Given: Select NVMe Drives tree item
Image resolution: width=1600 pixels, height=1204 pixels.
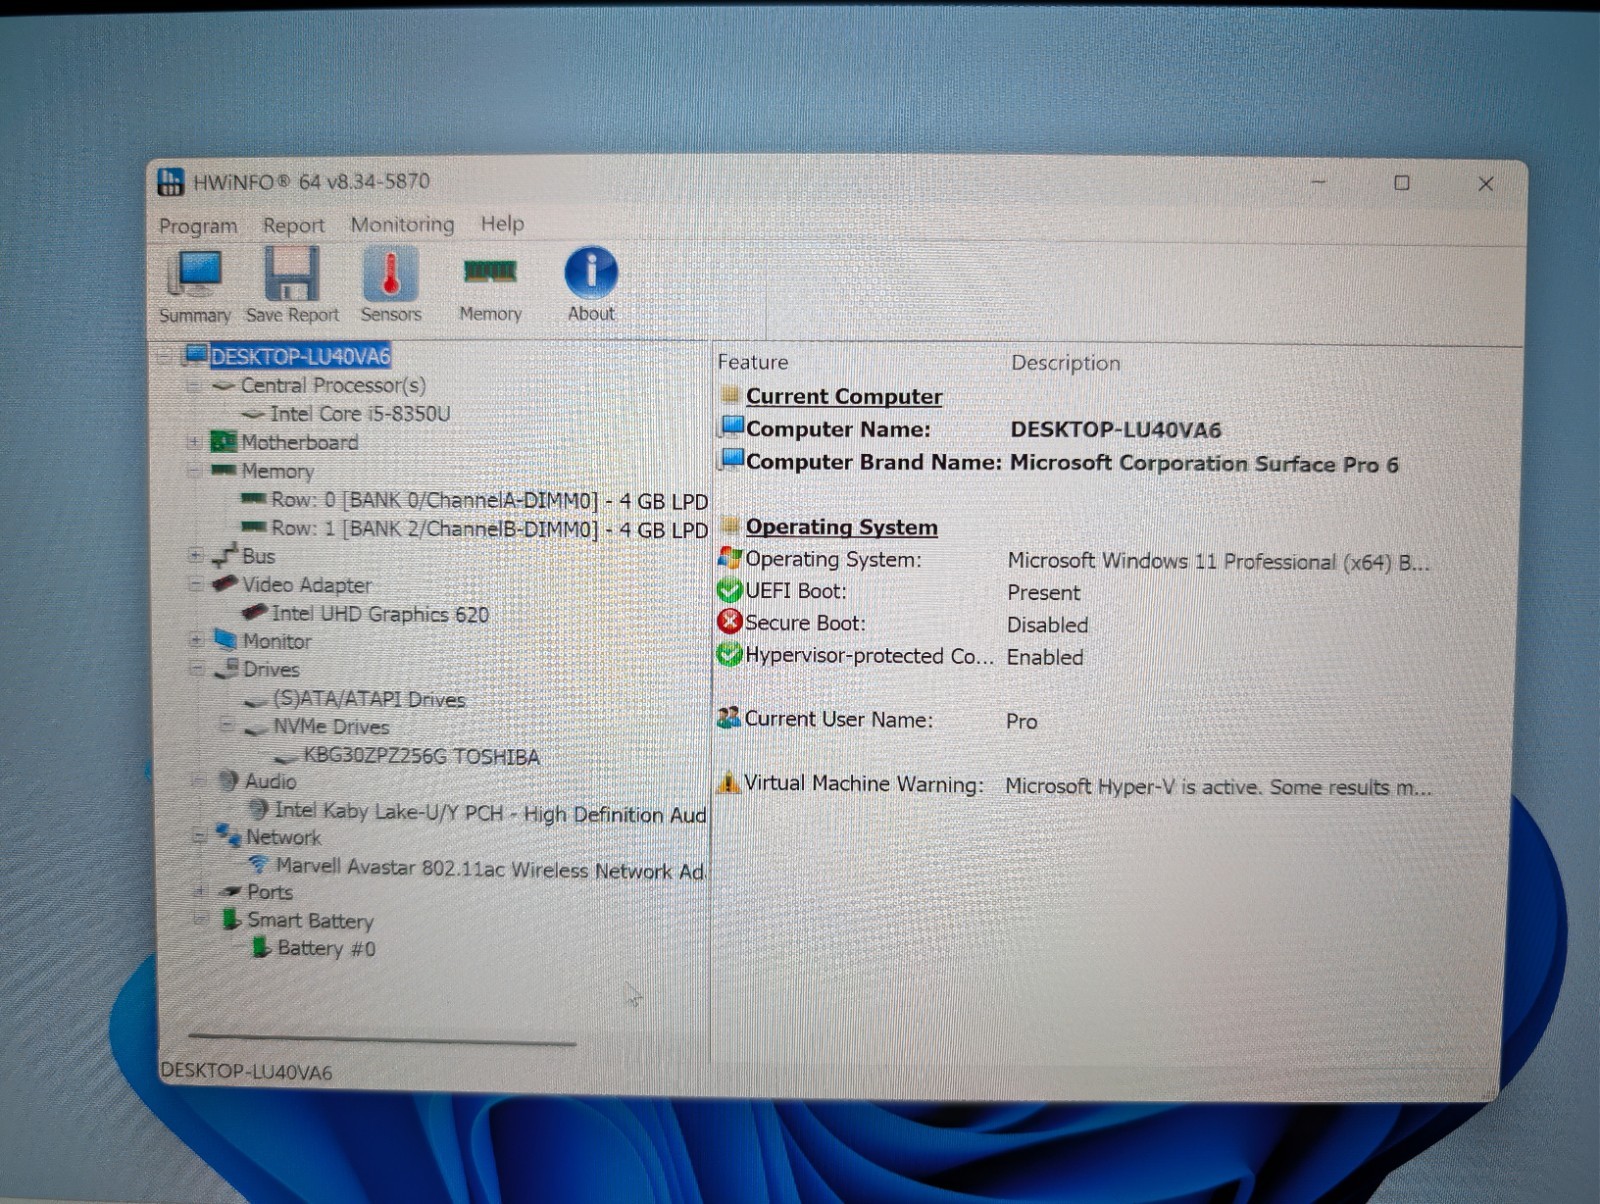Looking at the screenshot, I should pos(331,727).
